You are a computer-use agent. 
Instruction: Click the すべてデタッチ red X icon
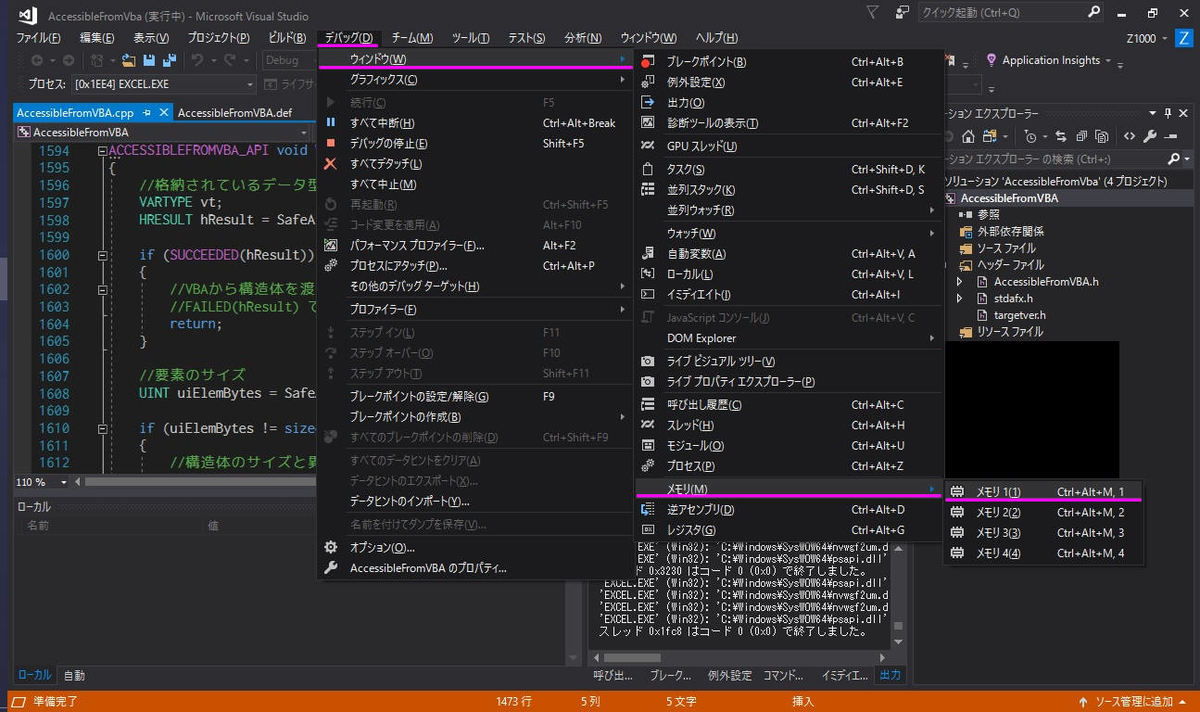(331, 164)
